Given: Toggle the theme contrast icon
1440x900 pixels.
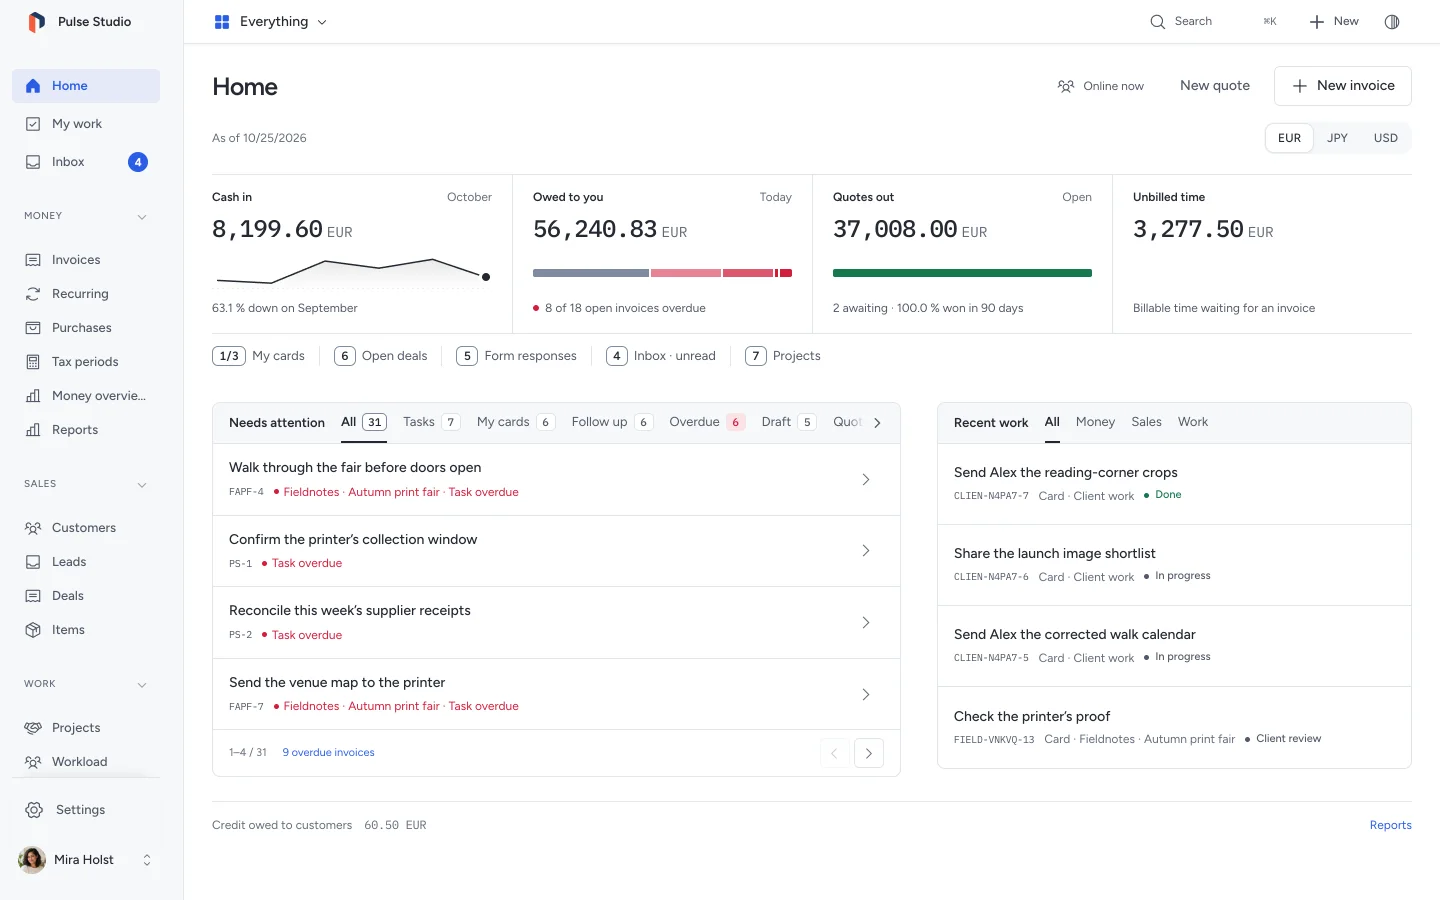Looking at the screenshot, I should [1392, 22].
